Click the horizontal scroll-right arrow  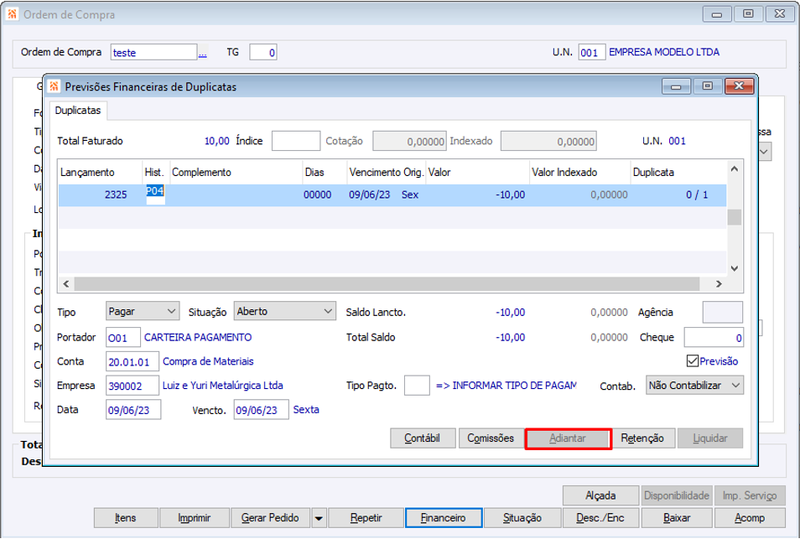719,284
